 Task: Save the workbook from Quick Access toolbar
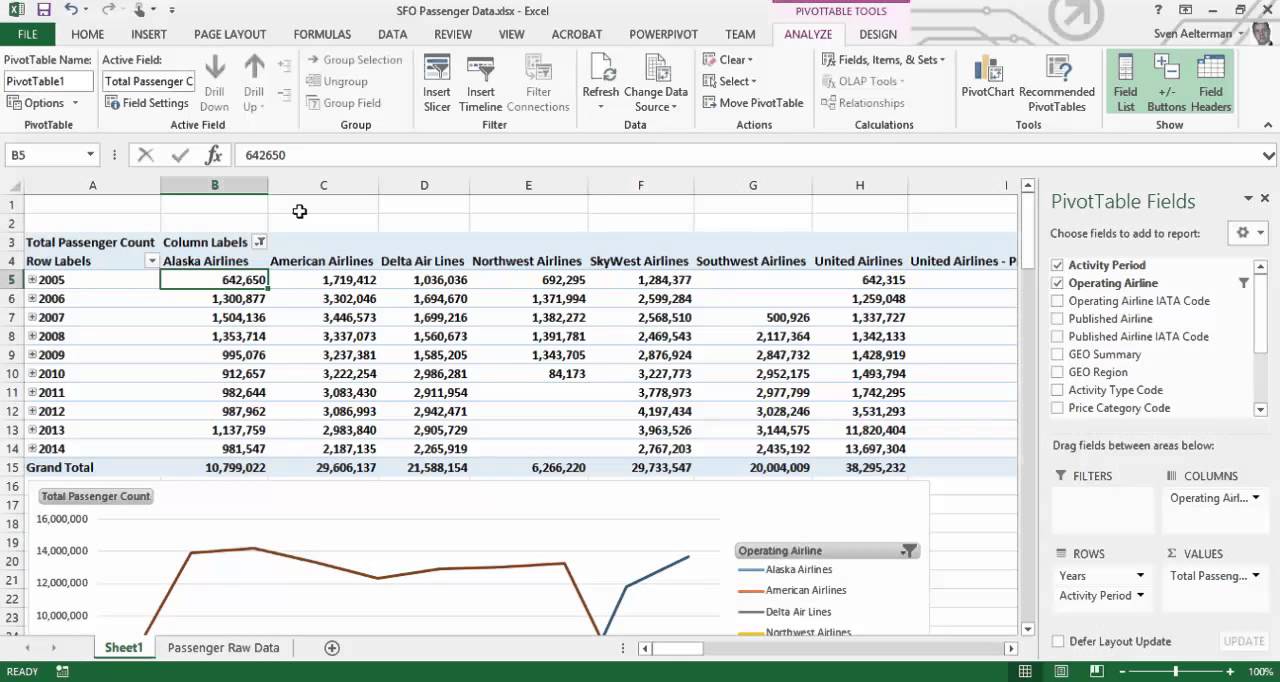click(43, 10)
